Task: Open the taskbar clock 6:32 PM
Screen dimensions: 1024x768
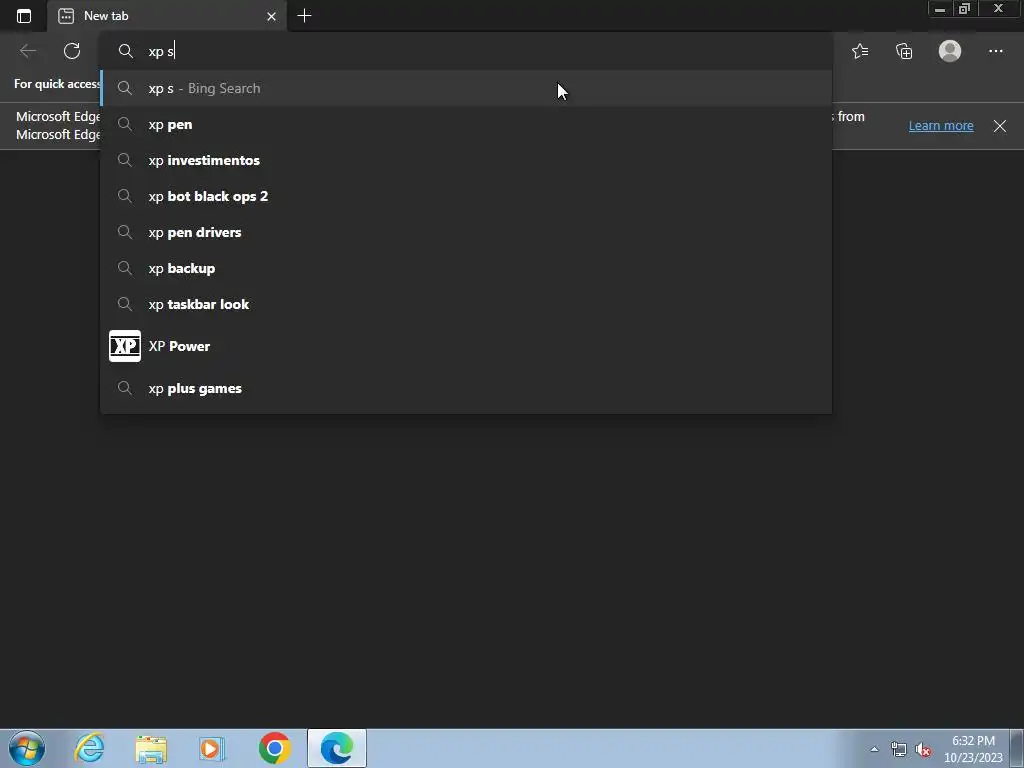Action: (973, 749)
